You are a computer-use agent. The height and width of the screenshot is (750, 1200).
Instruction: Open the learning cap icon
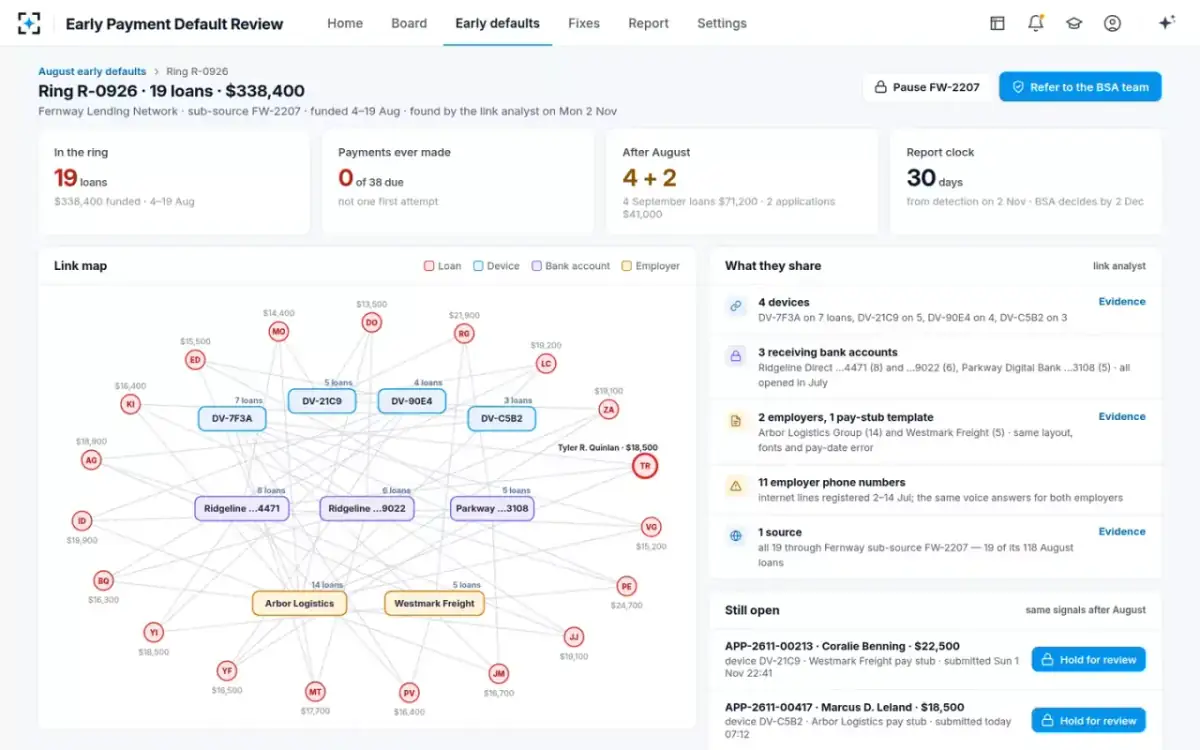pos(1074,23)
